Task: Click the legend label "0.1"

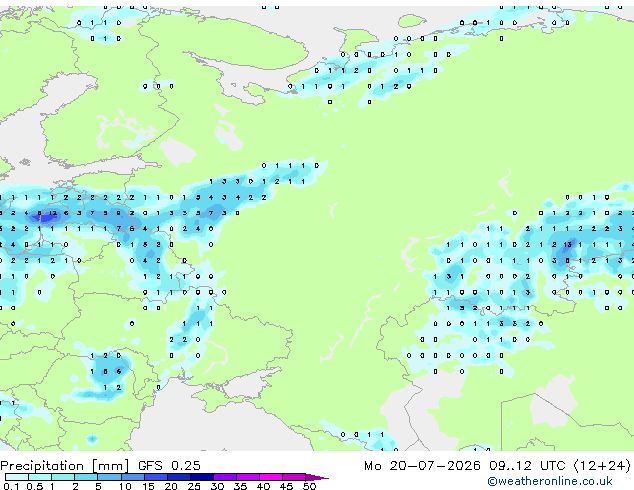Action: click(11, 486)
